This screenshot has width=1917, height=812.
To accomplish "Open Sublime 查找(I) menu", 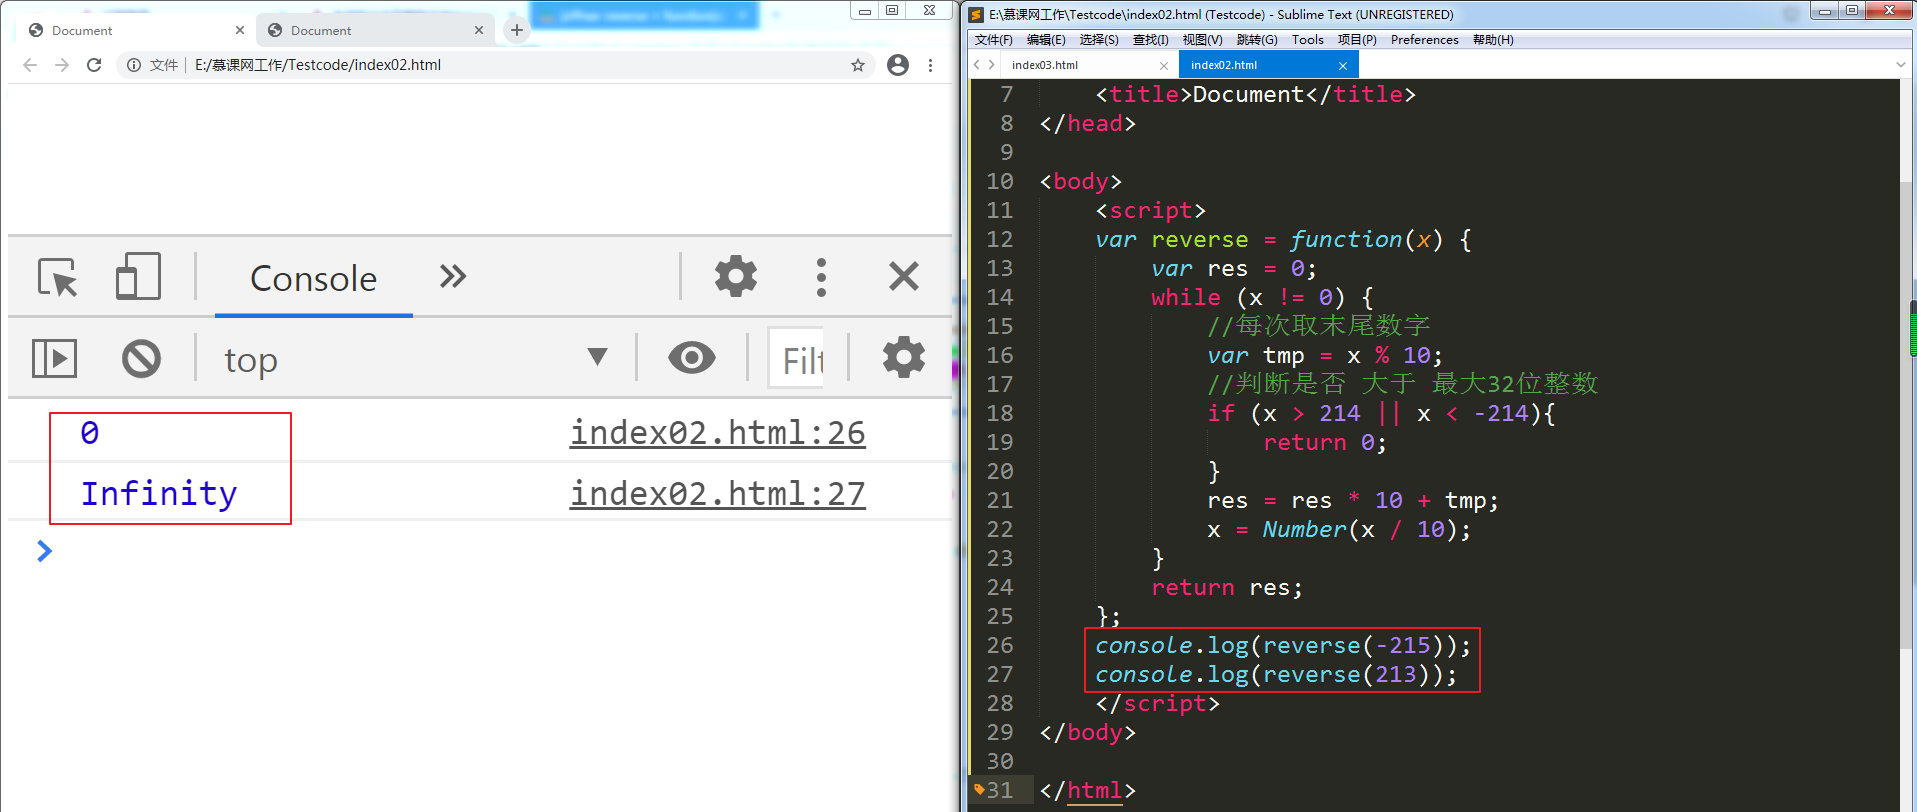I will [1150, 40].
